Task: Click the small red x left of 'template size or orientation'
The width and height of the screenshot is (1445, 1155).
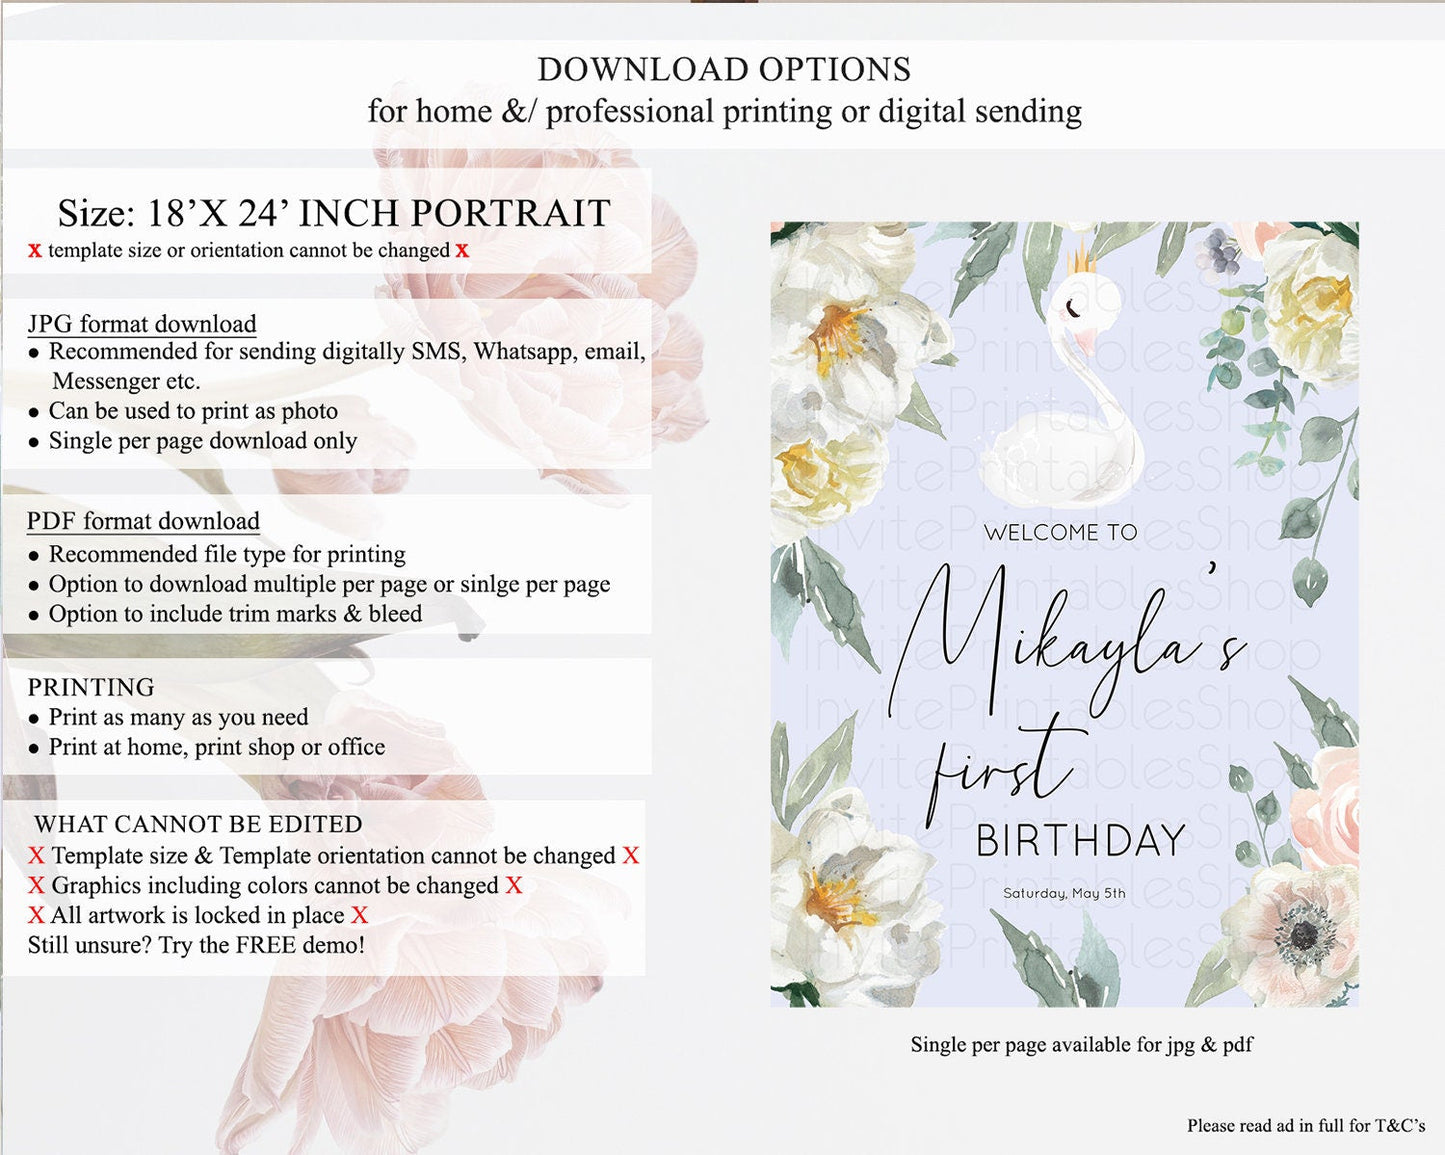Action: [x=35, y=250]
